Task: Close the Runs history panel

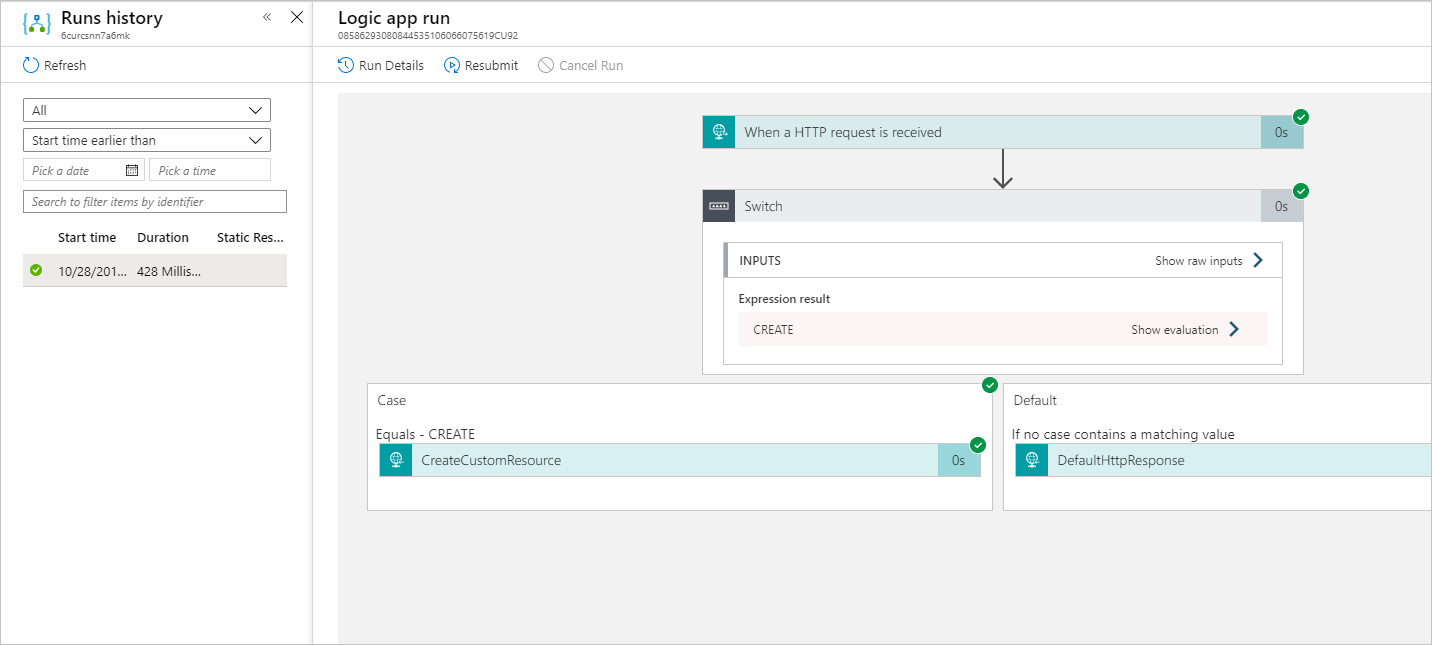Action: 297,17
